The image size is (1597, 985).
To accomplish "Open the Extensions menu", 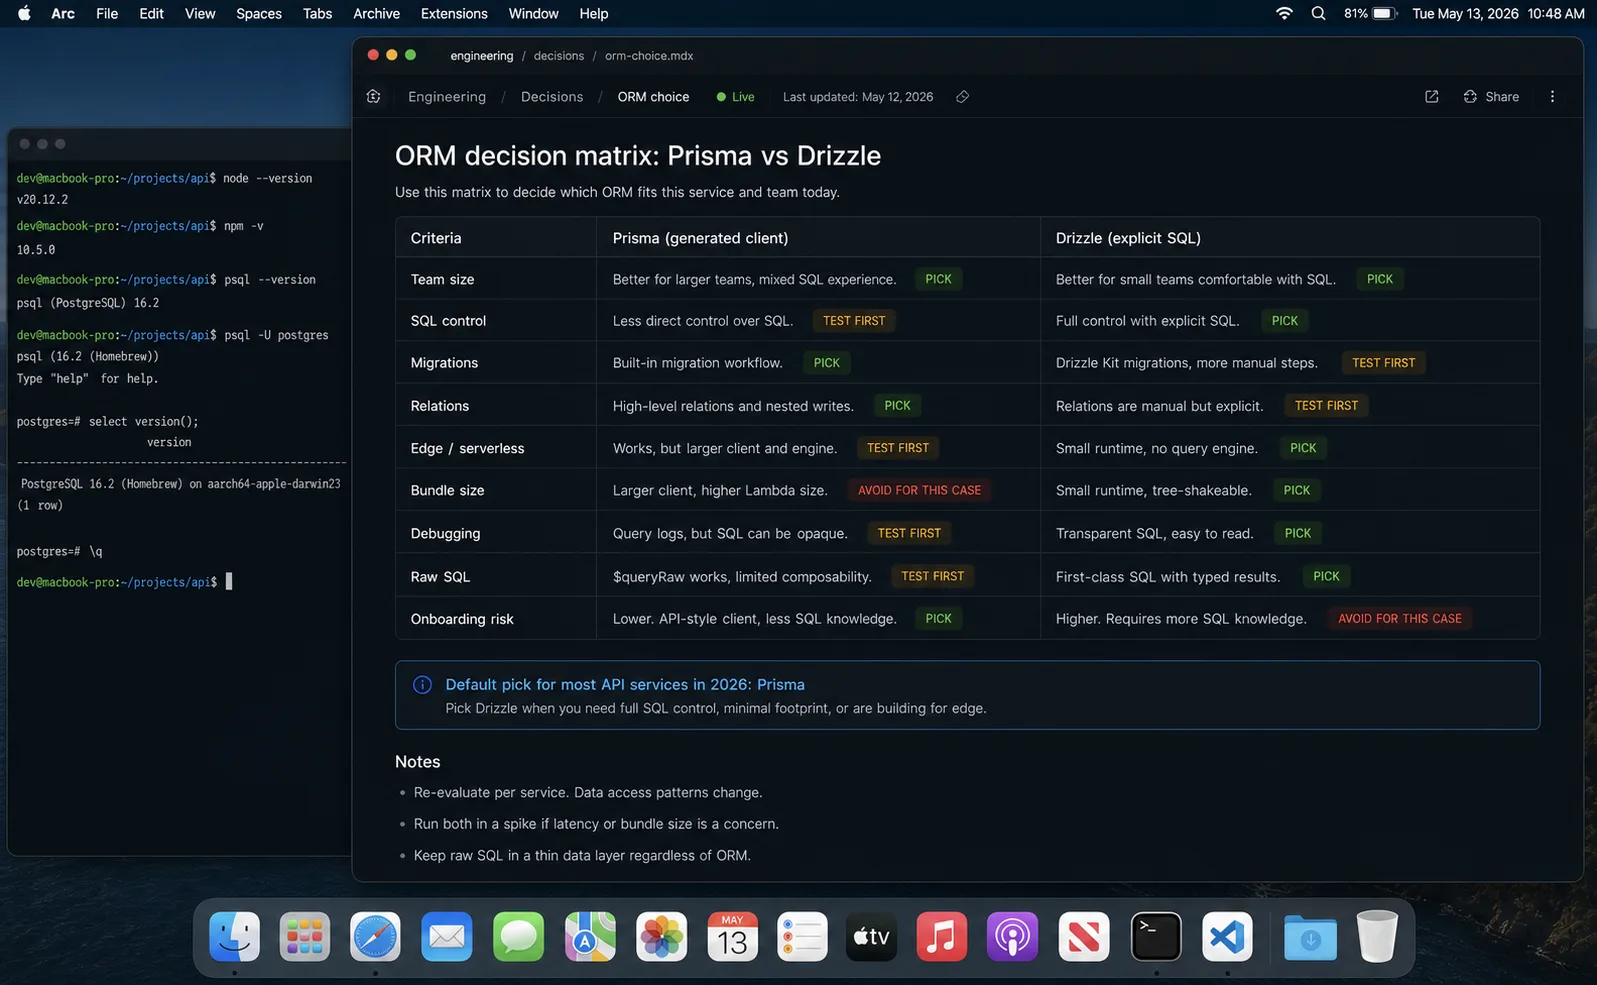I will 454,14.
